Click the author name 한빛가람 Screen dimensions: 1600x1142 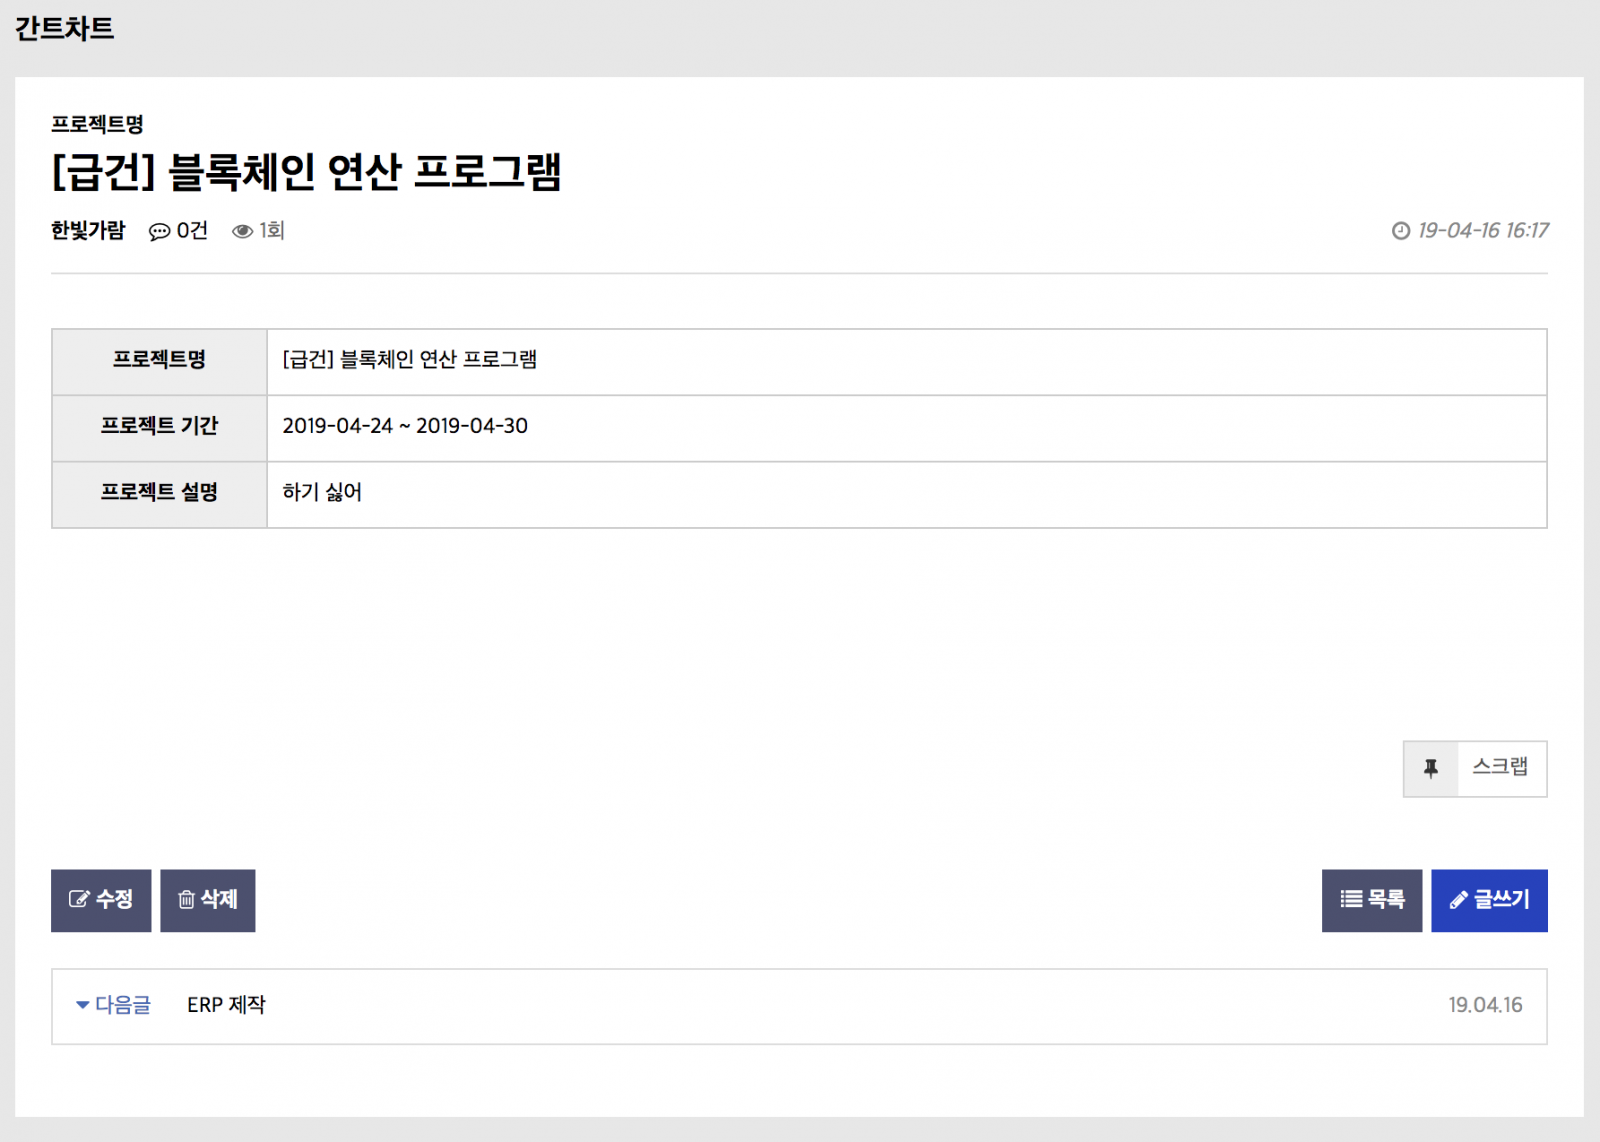88,231
